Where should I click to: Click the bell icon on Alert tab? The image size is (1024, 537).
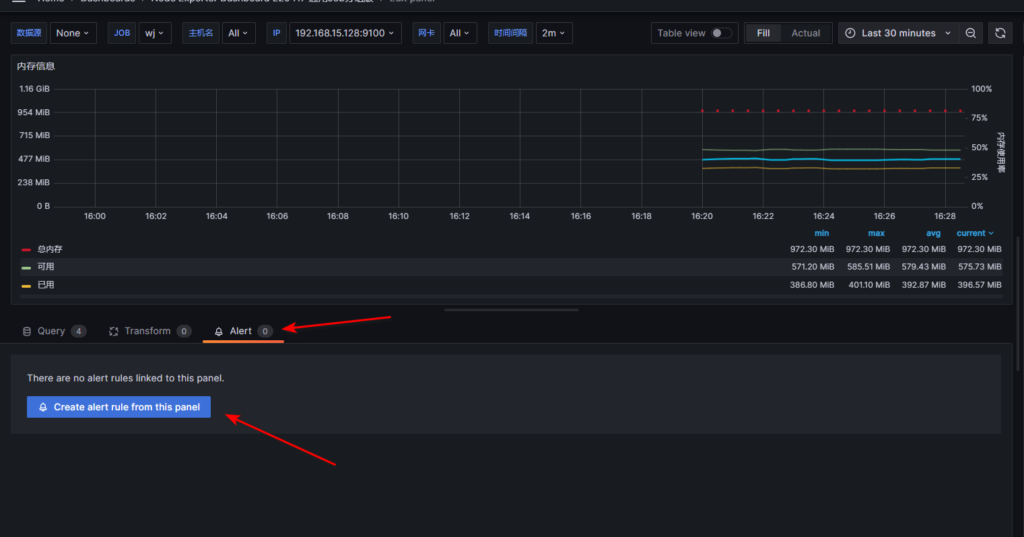[219, 331]
